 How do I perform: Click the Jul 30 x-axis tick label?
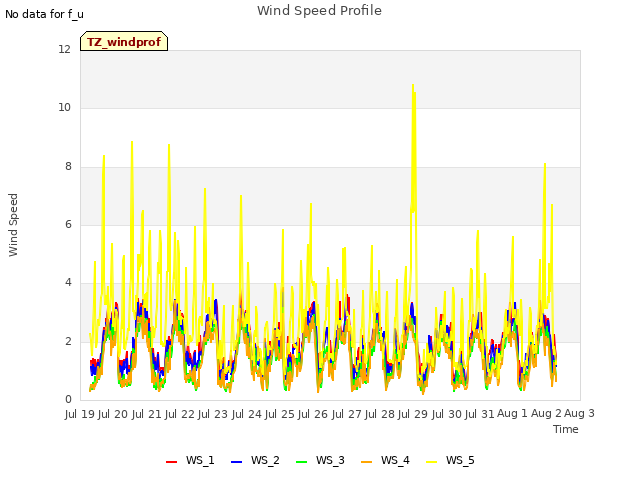pos(447,414)
